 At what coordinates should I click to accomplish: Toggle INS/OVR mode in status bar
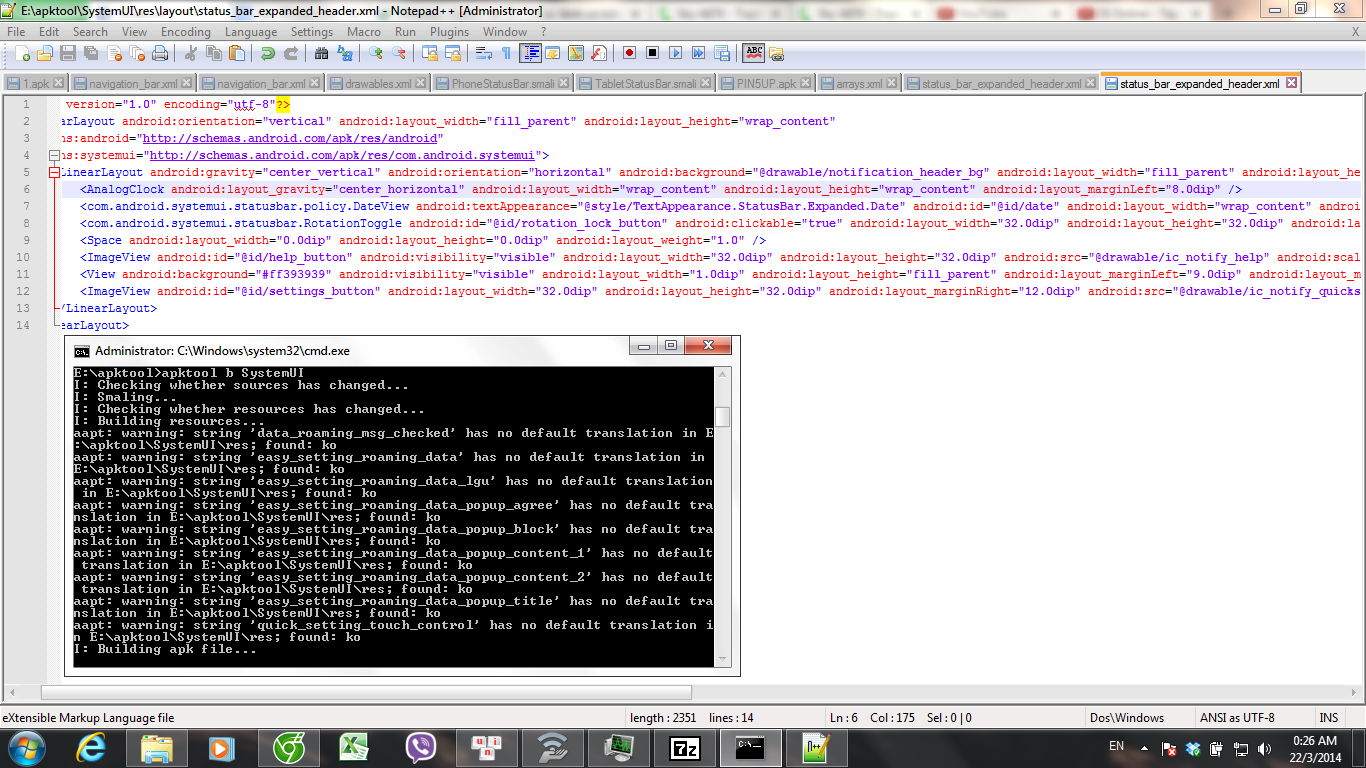(x=1329, y=718)
